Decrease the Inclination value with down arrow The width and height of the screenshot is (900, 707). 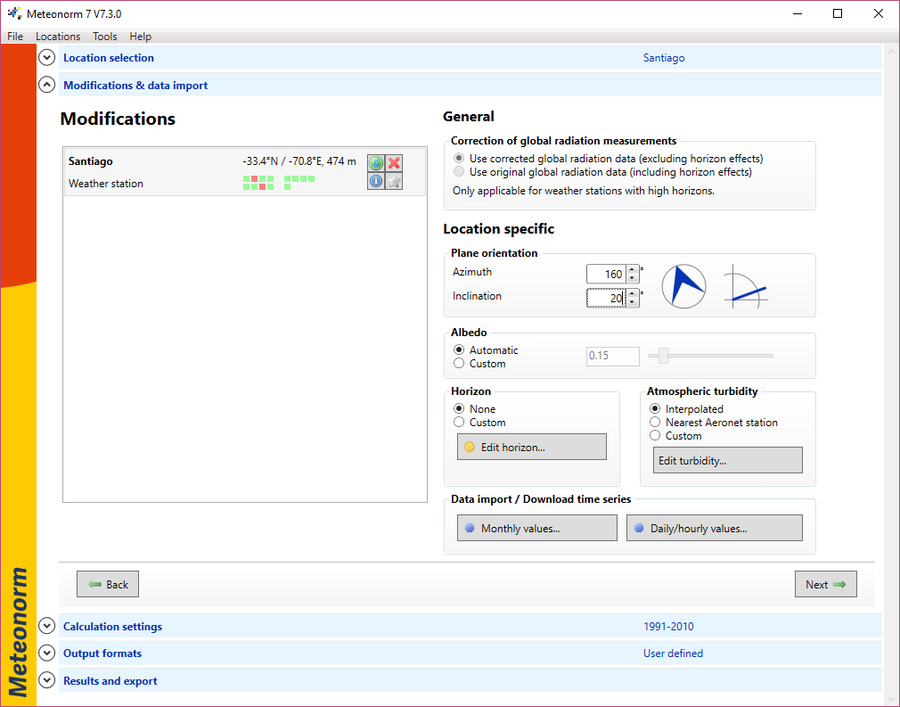coord(633,302)
